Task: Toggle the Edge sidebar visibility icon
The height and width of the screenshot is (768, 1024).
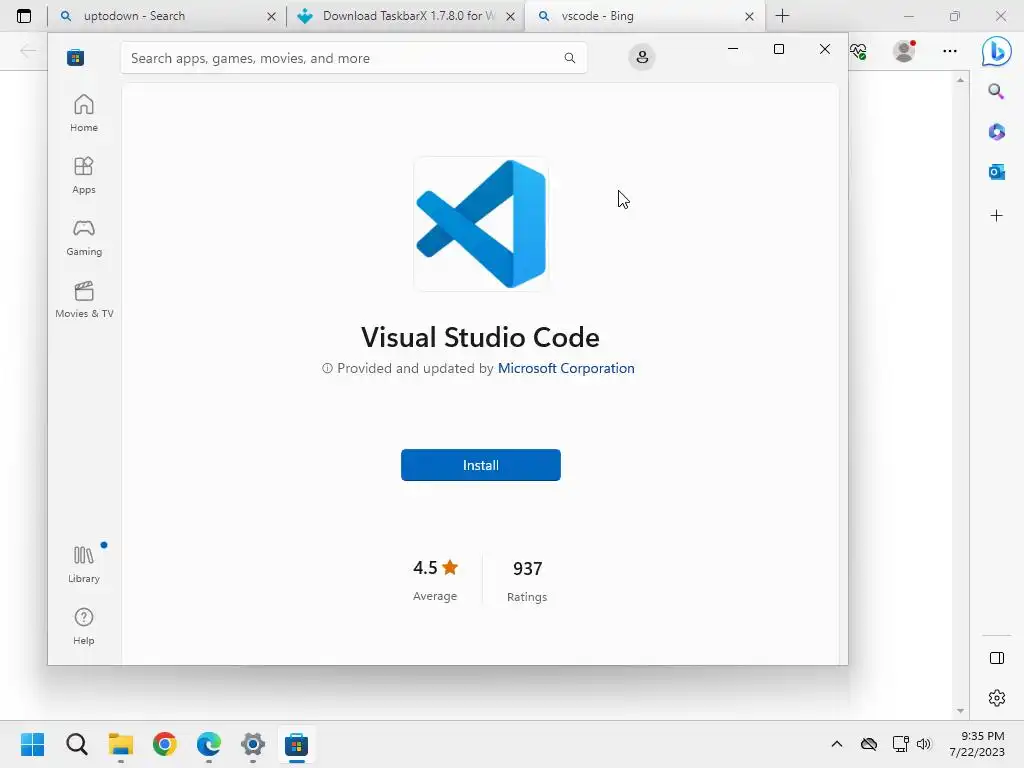Action: click(997, 658)
